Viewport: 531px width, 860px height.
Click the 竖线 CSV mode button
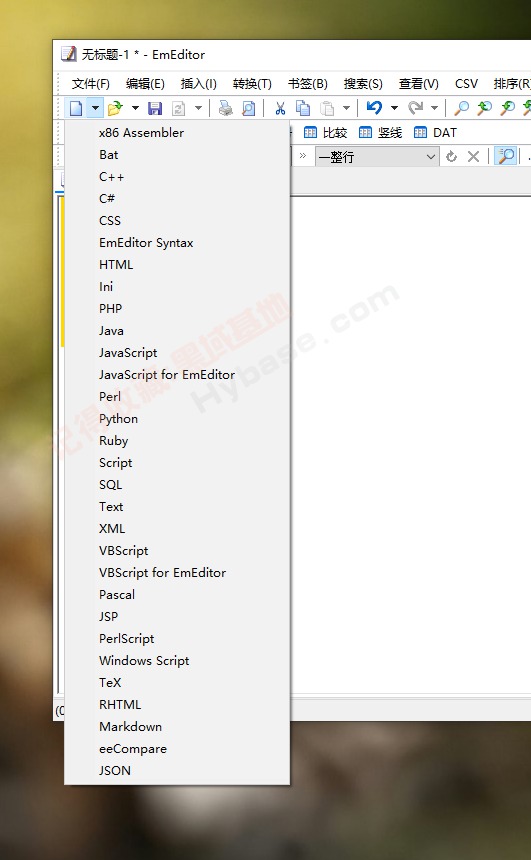click(380, 133)
